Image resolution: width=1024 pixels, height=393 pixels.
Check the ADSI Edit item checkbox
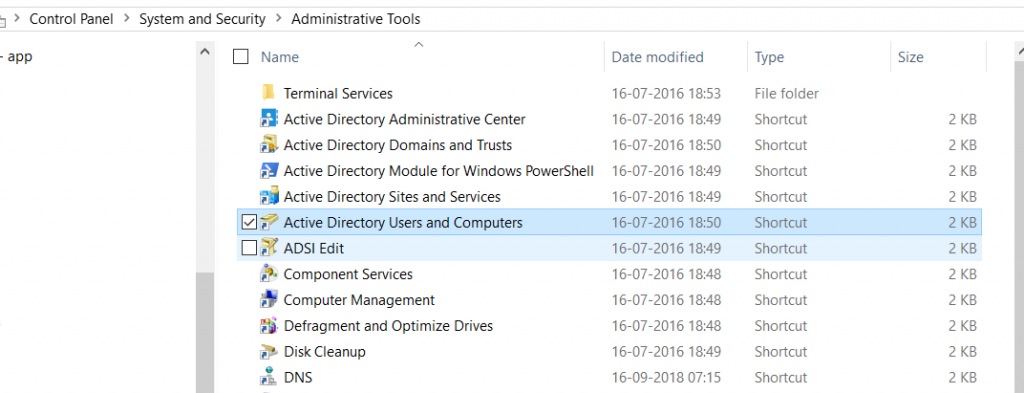[x=249, y=248]
